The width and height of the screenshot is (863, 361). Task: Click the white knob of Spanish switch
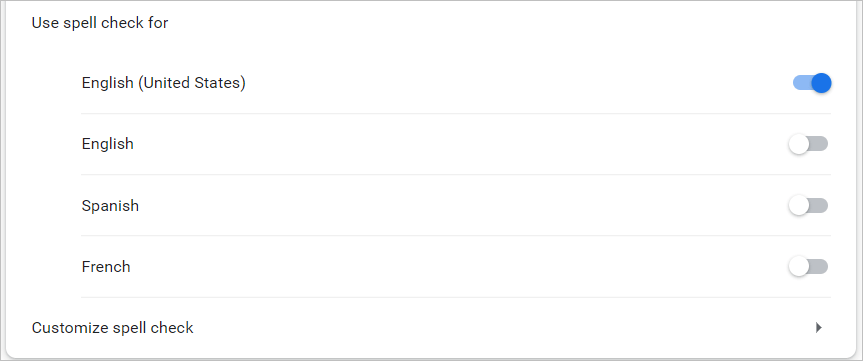click(x=799, y=206)
